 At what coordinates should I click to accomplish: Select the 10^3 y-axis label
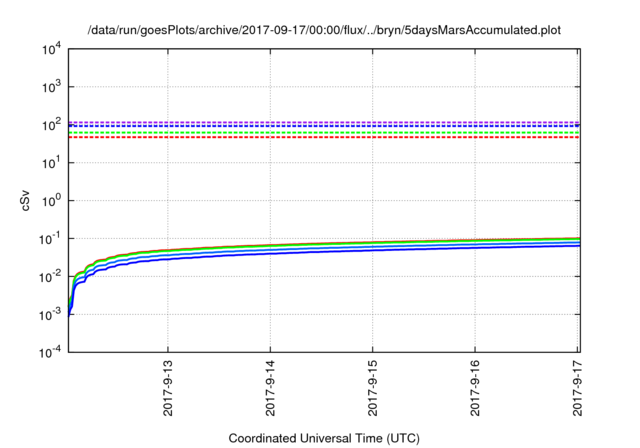pos(52,87)
